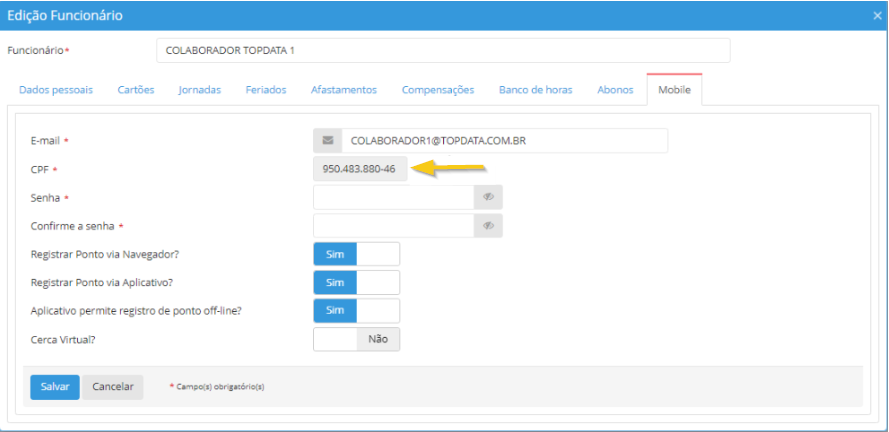The width and height of the screenshot is (889, 432).
Task: Show password using Senha eye icon
Action: [488, 197]
